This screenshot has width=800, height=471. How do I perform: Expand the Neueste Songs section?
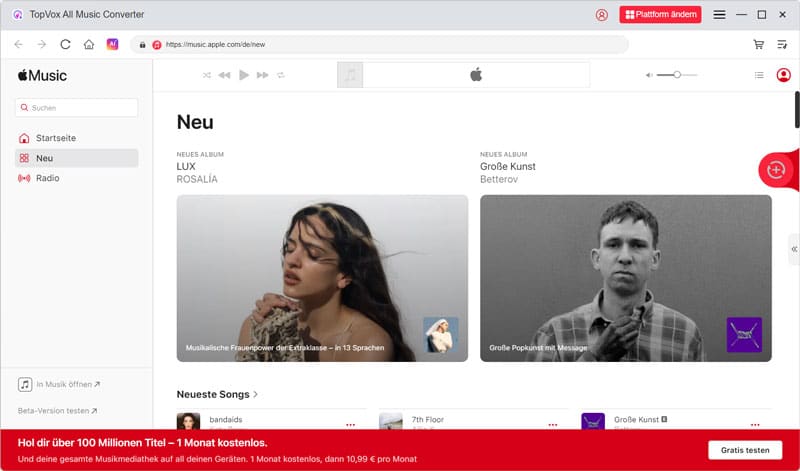pyautogui.click(x=217, y=394)
